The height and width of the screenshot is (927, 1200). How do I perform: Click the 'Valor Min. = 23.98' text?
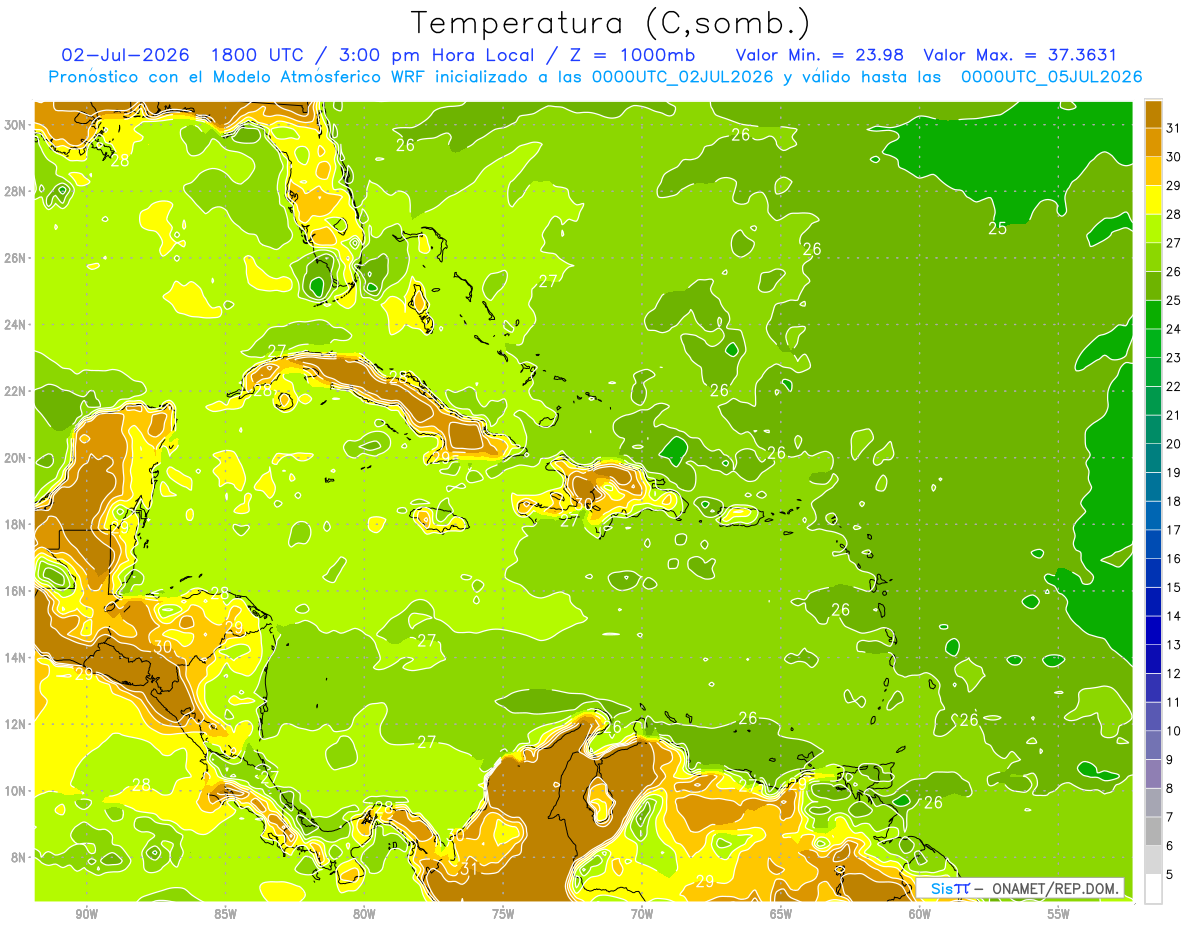(819, 55)
